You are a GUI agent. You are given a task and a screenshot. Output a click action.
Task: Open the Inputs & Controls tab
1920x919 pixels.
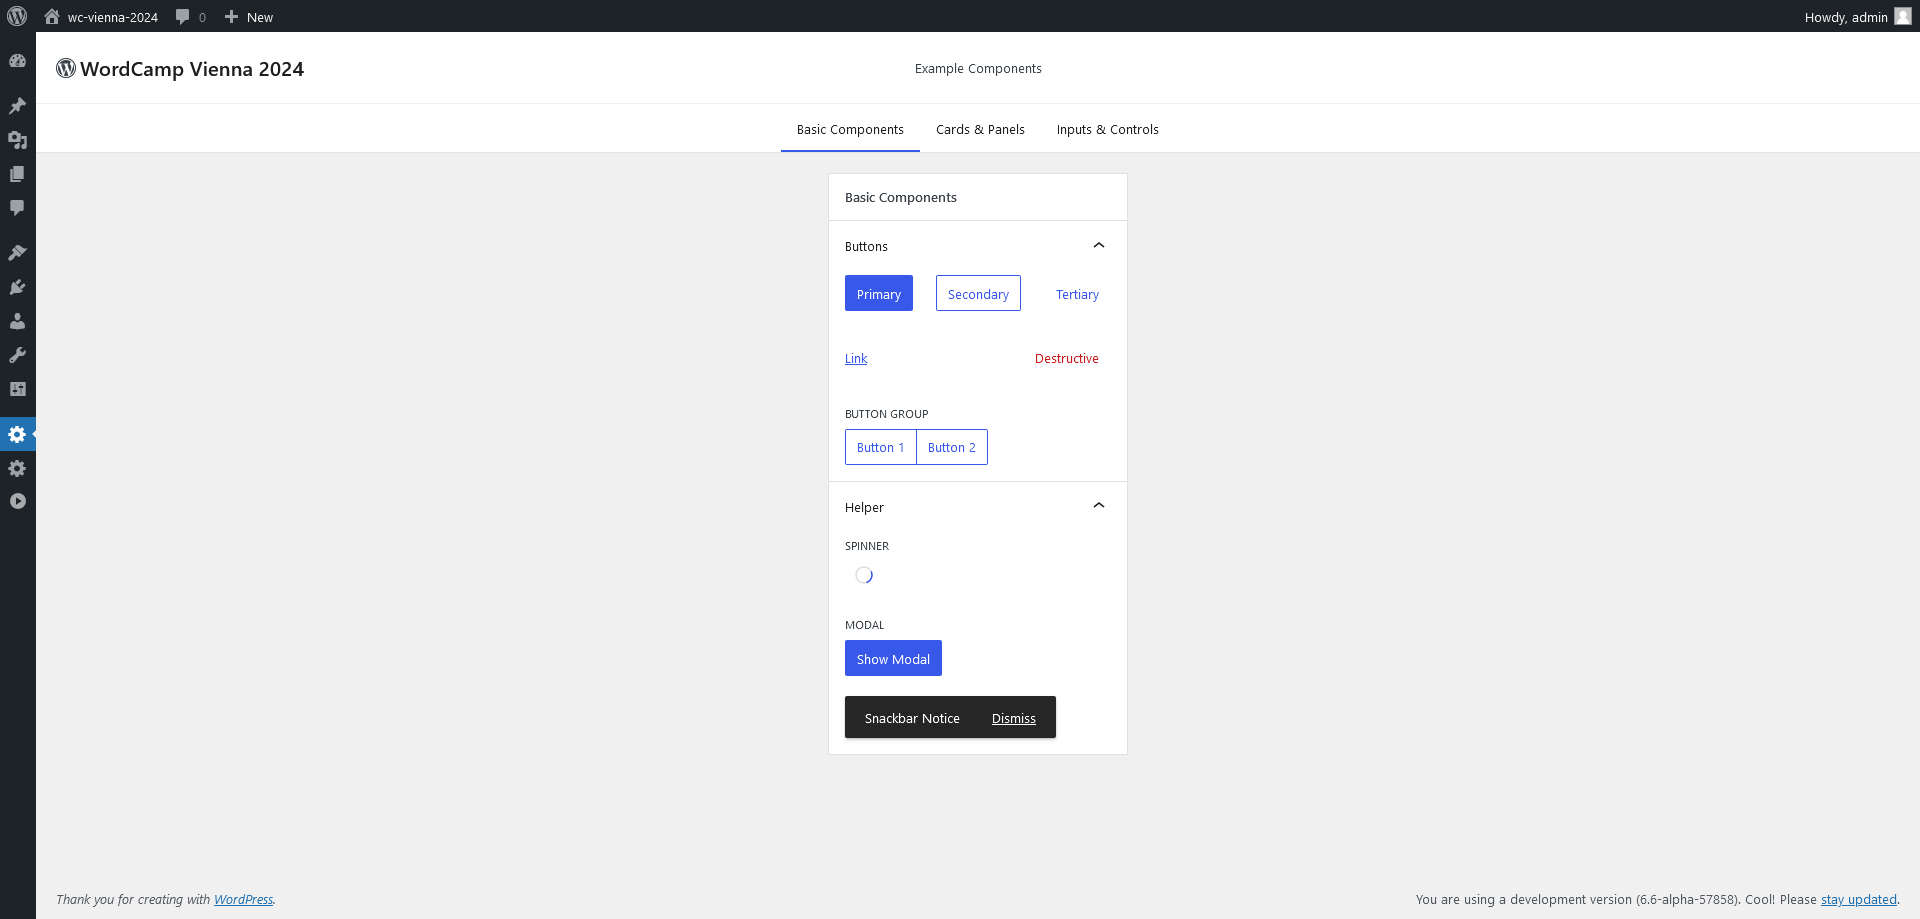[1107, 129]
